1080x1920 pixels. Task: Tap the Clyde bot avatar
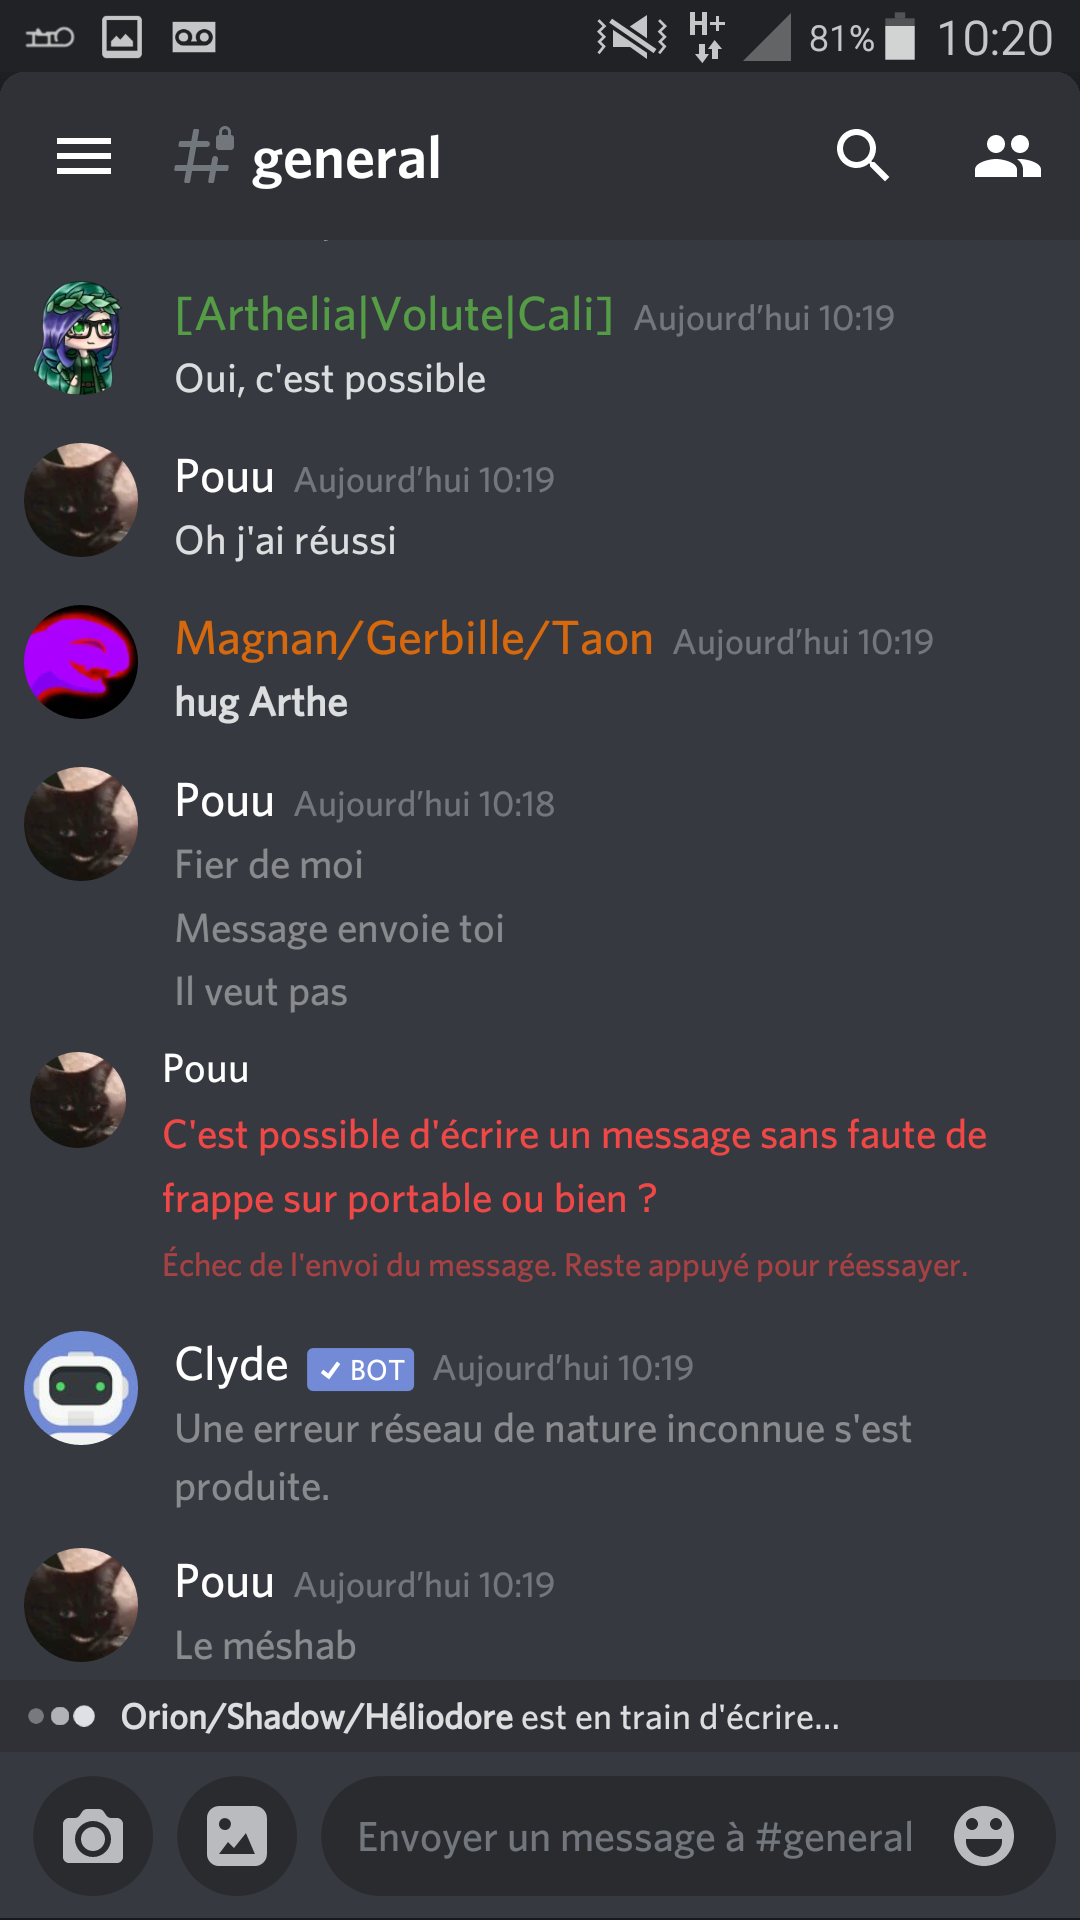81,1388
